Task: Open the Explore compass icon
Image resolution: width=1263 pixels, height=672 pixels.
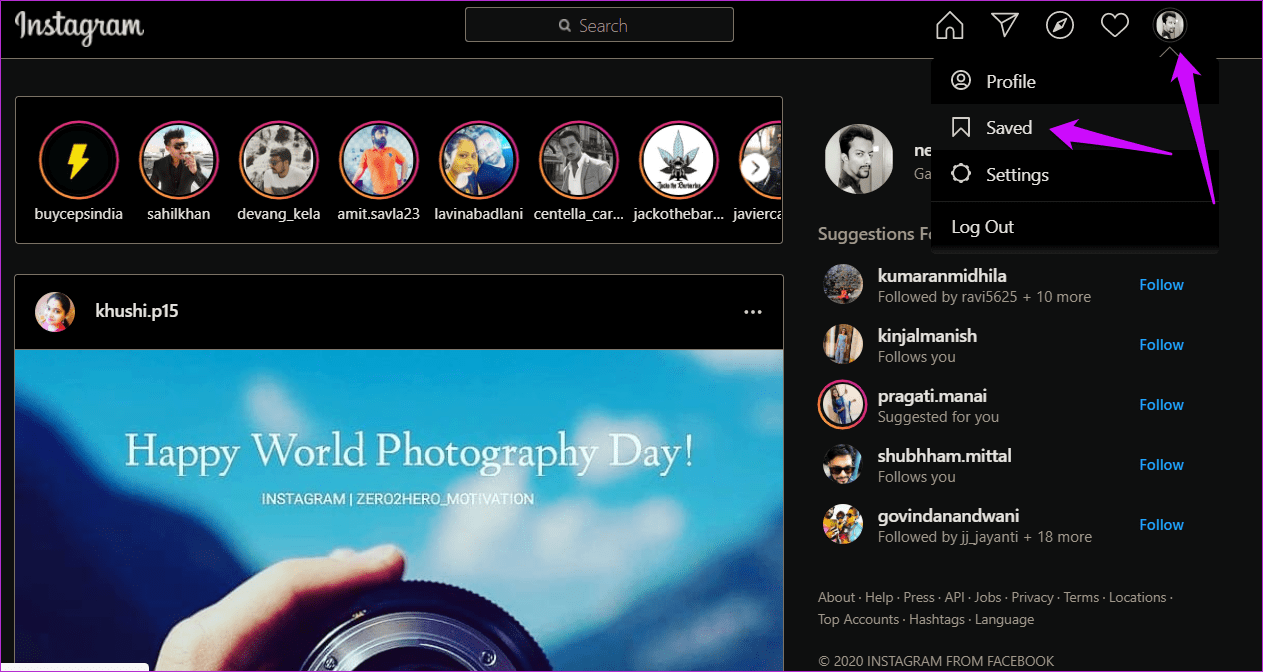Action: click(x=1059, y=25)
